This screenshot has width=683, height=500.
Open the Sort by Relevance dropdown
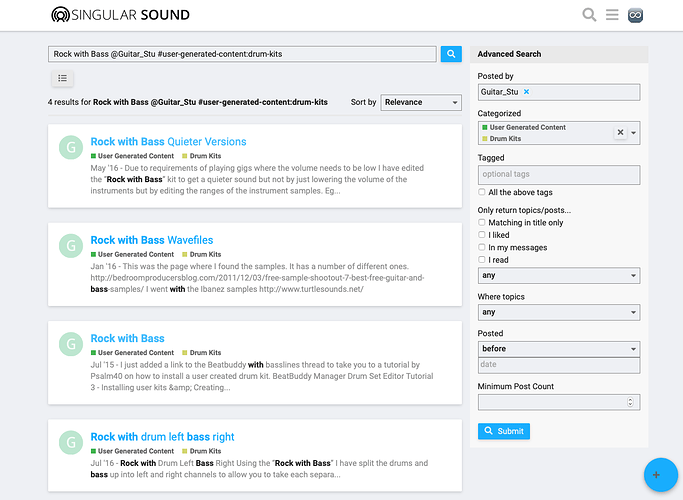[421, 102]
